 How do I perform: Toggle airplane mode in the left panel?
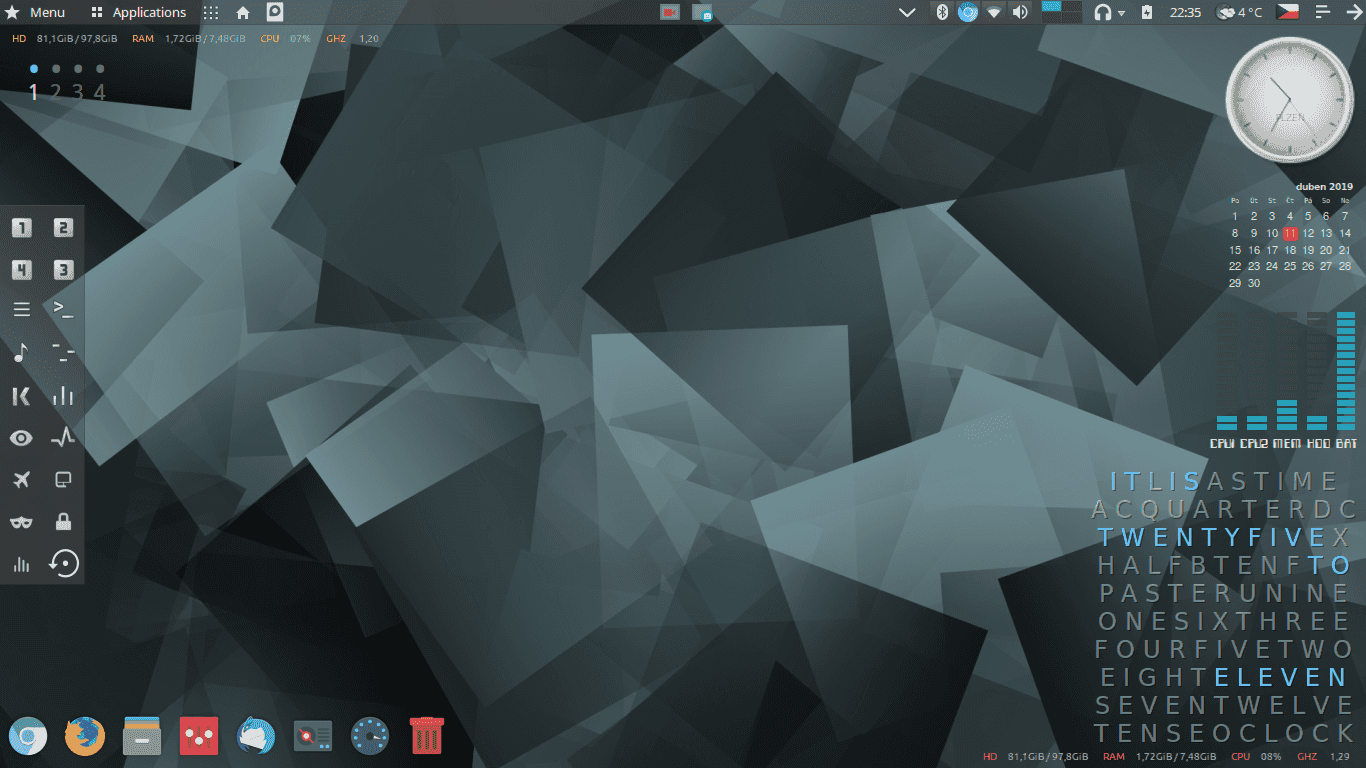click(21, 480)
